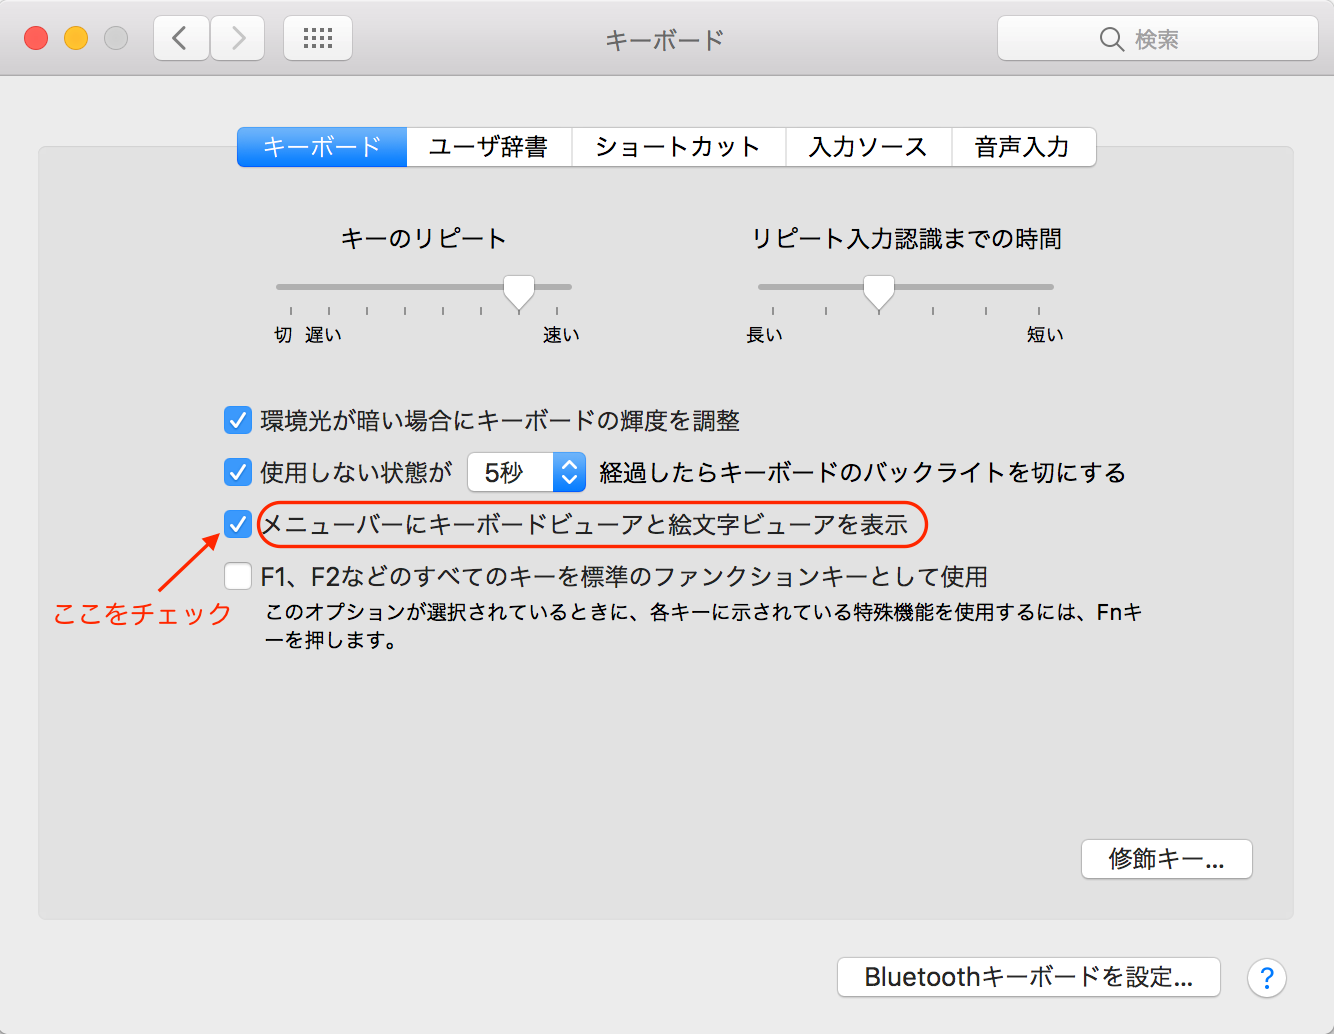Click the リピート入力認識までの時間 heading

pos(907,239)
